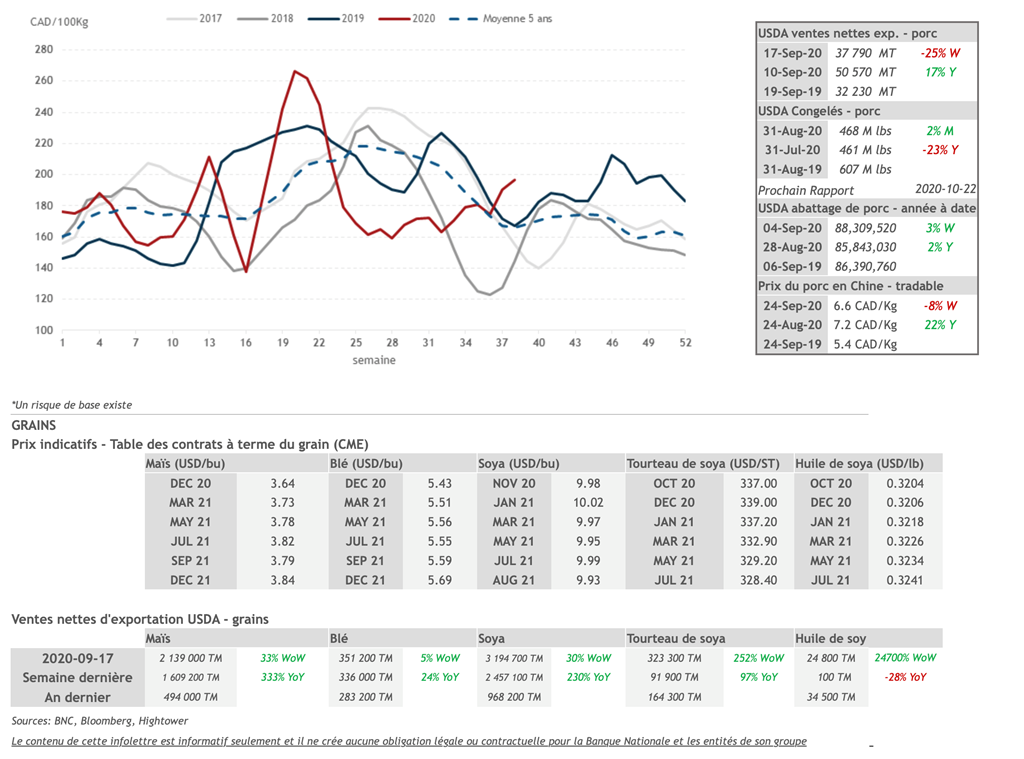Click the red 2020 legend line marker

pyautogui.click(x=393, y=18)
